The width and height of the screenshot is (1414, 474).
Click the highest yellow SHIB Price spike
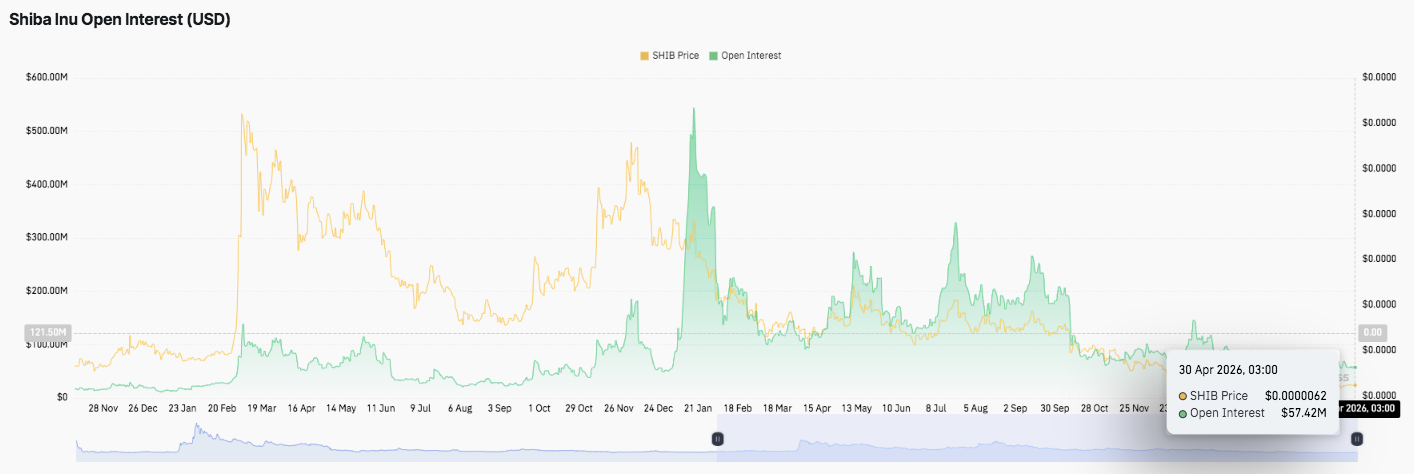coord(242,116)
